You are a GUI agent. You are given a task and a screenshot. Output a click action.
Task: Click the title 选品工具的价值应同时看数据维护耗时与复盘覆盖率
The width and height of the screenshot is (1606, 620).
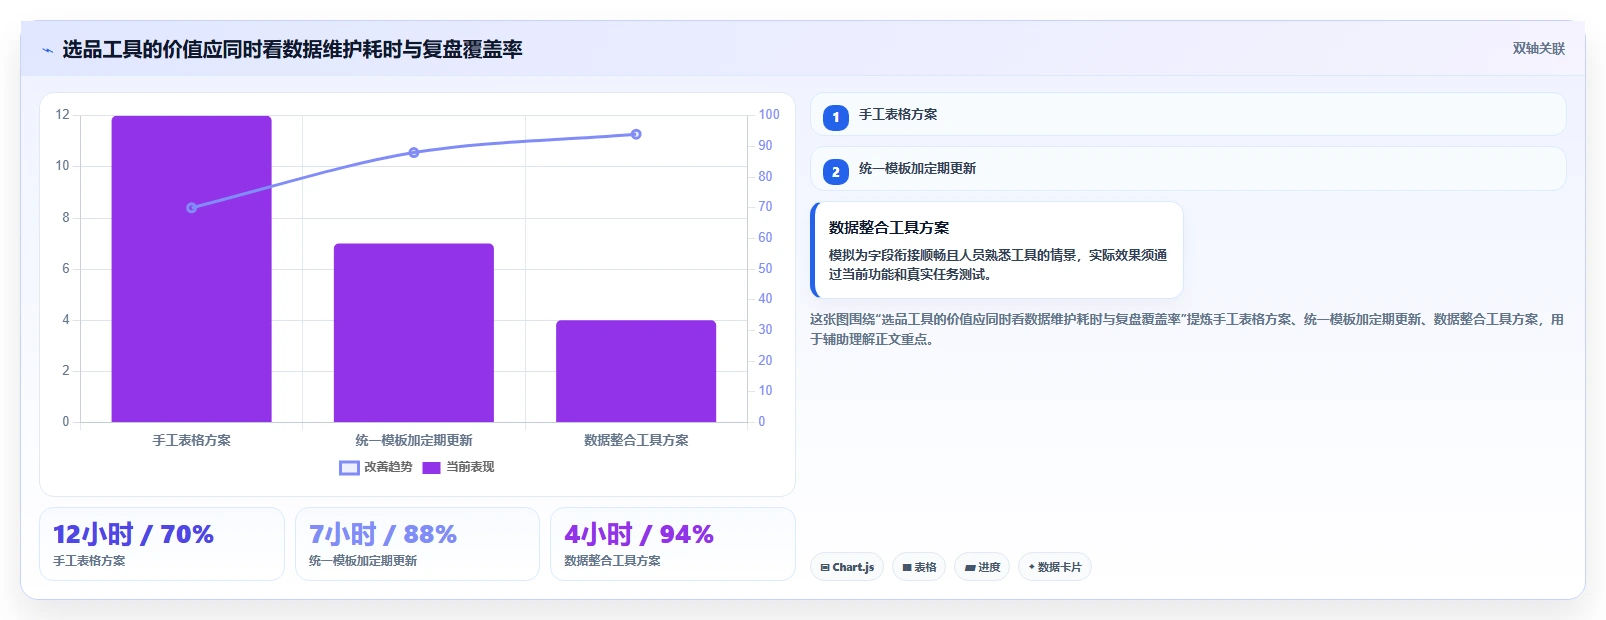[292, 49]
